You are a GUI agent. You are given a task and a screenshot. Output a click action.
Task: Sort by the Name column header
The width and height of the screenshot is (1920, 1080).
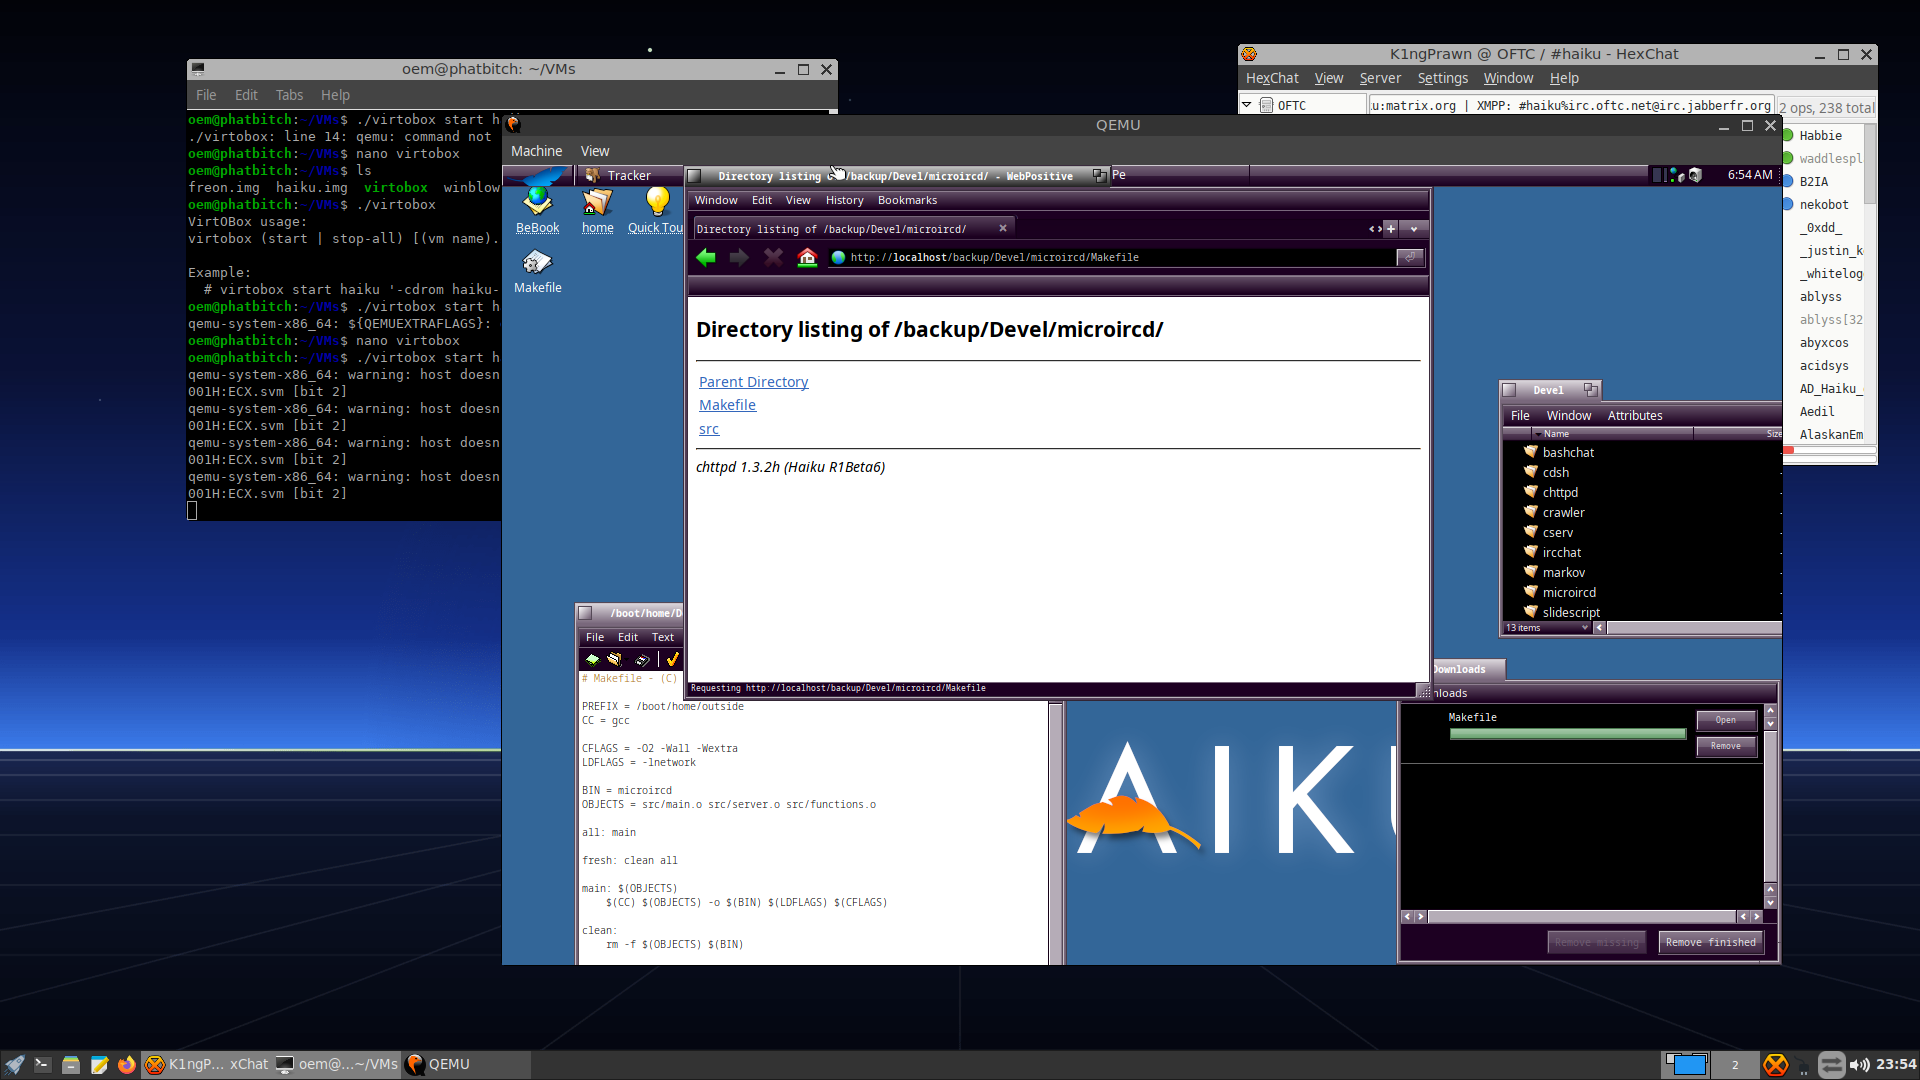coord(1613,434)
